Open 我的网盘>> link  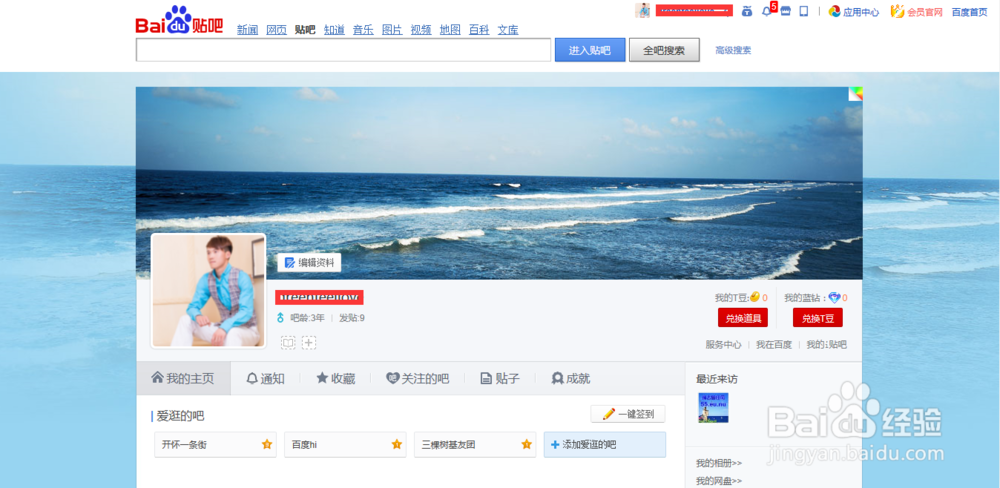click(719, 480)
